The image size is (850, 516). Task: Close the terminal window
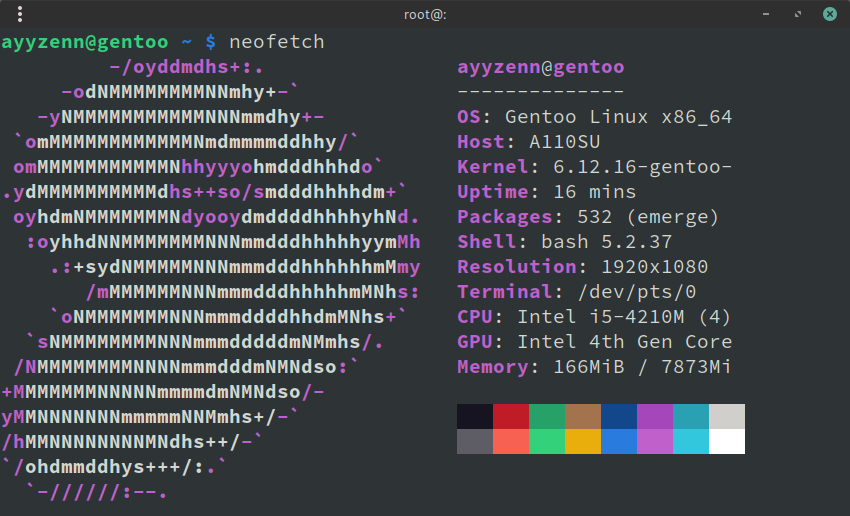(830, 14)
